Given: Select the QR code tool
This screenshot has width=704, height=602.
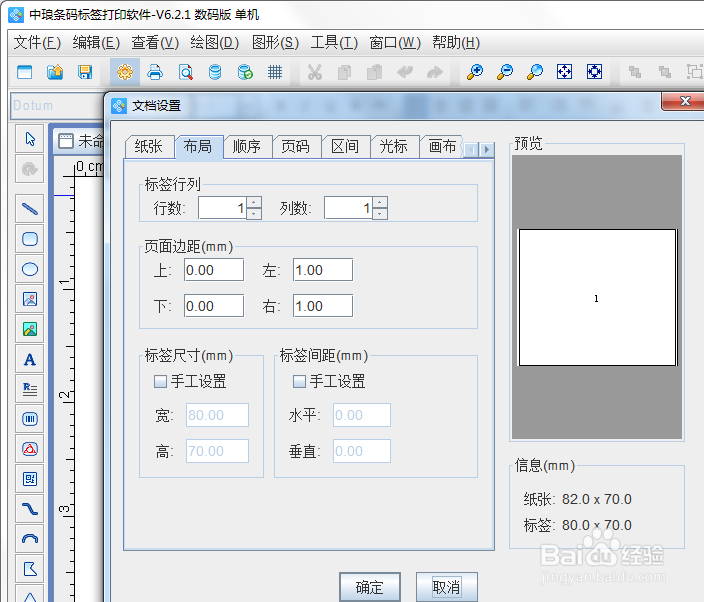Looking at the screenshot, I should point(30,479).
